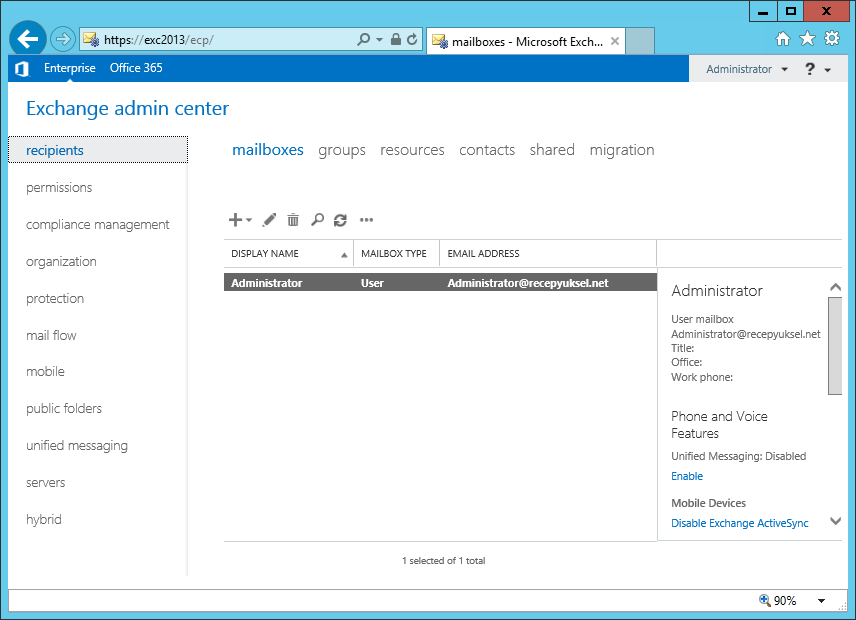Open compliance management section

coord(98,225)
